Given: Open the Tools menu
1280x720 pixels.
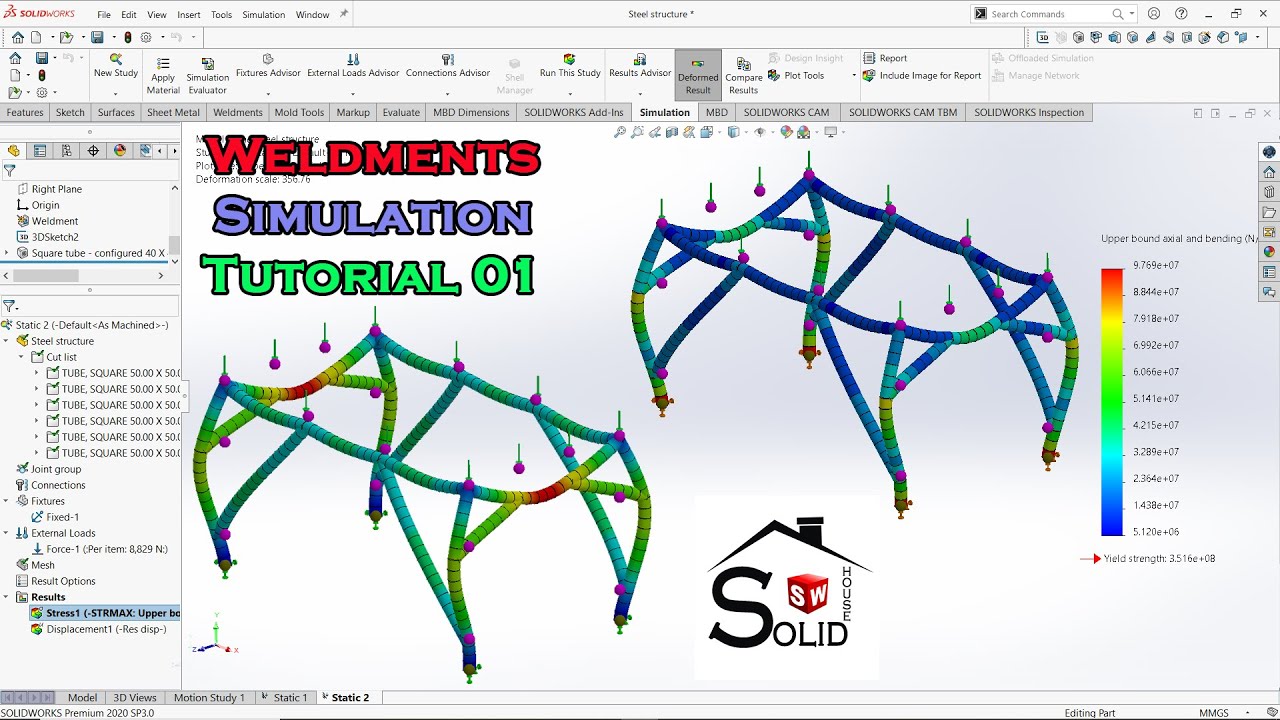Looking at the screenshot, I should (x=221, y=15).
